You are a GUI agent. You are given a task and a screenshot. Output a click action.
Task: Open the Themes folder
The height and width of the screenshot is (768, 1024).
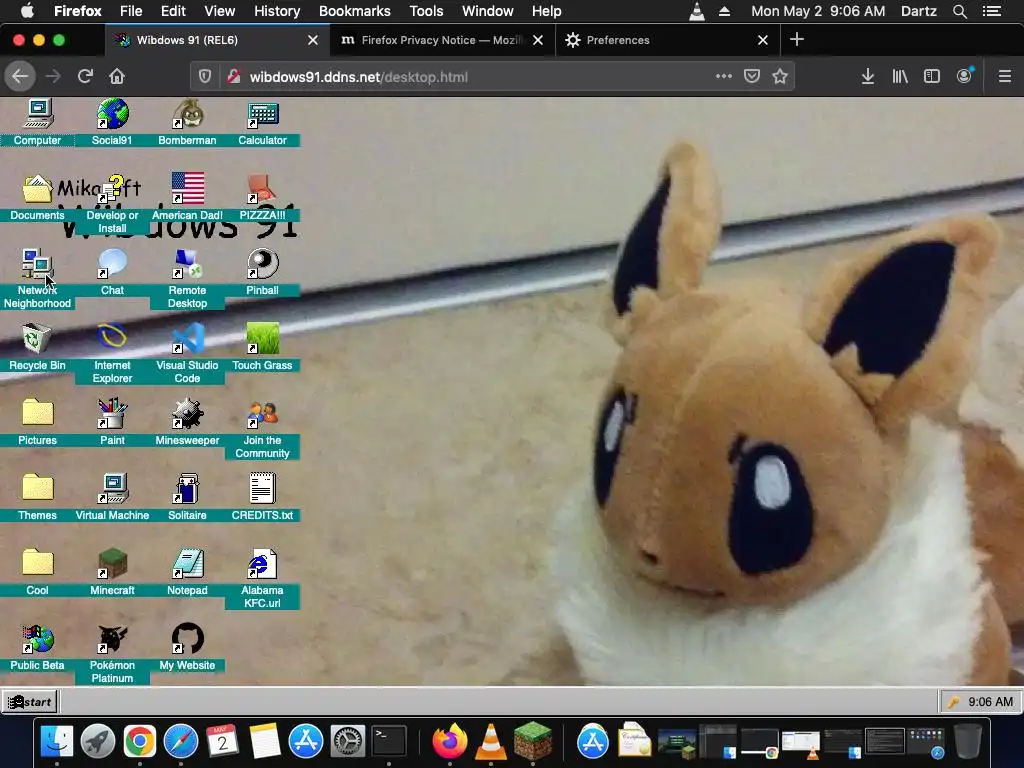pos(37,497)
